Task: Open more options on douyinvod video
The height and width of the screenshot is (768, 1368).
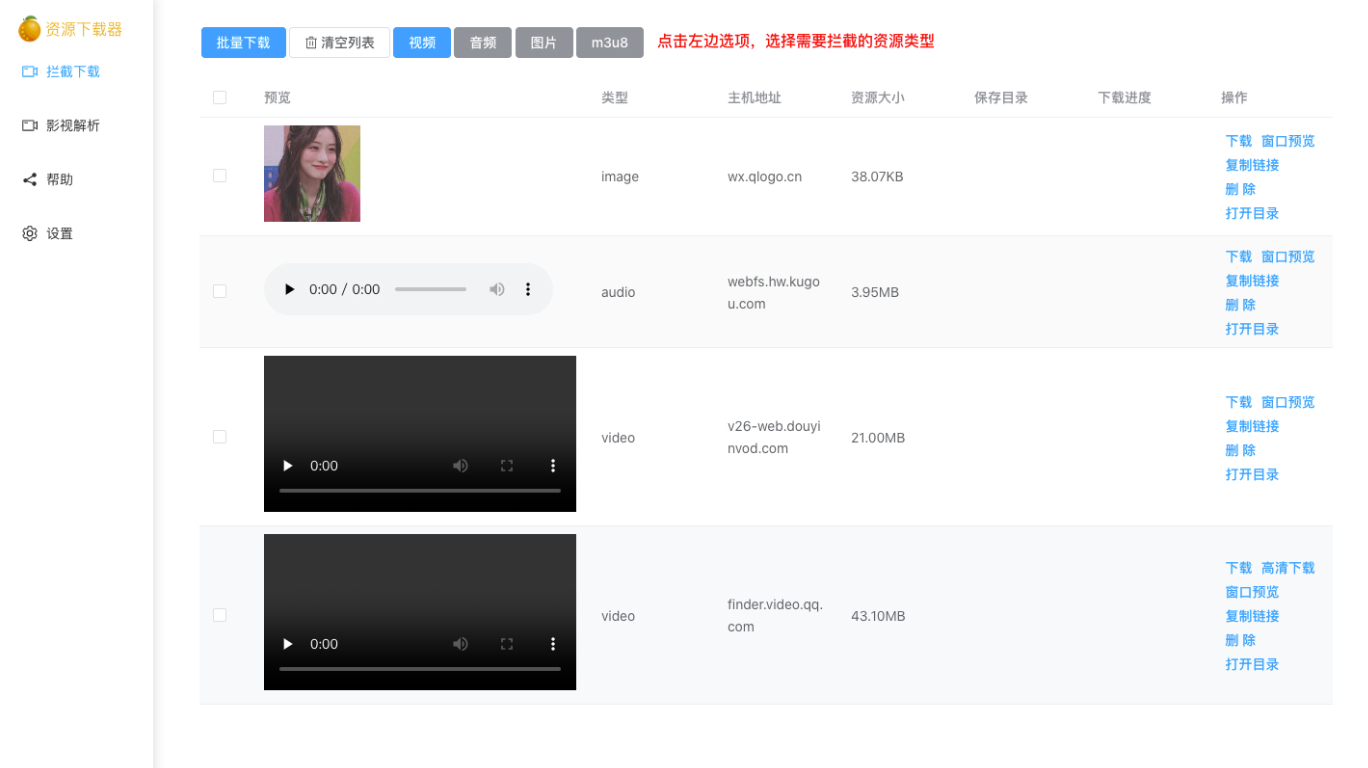Action: click(x=553, y=466)
